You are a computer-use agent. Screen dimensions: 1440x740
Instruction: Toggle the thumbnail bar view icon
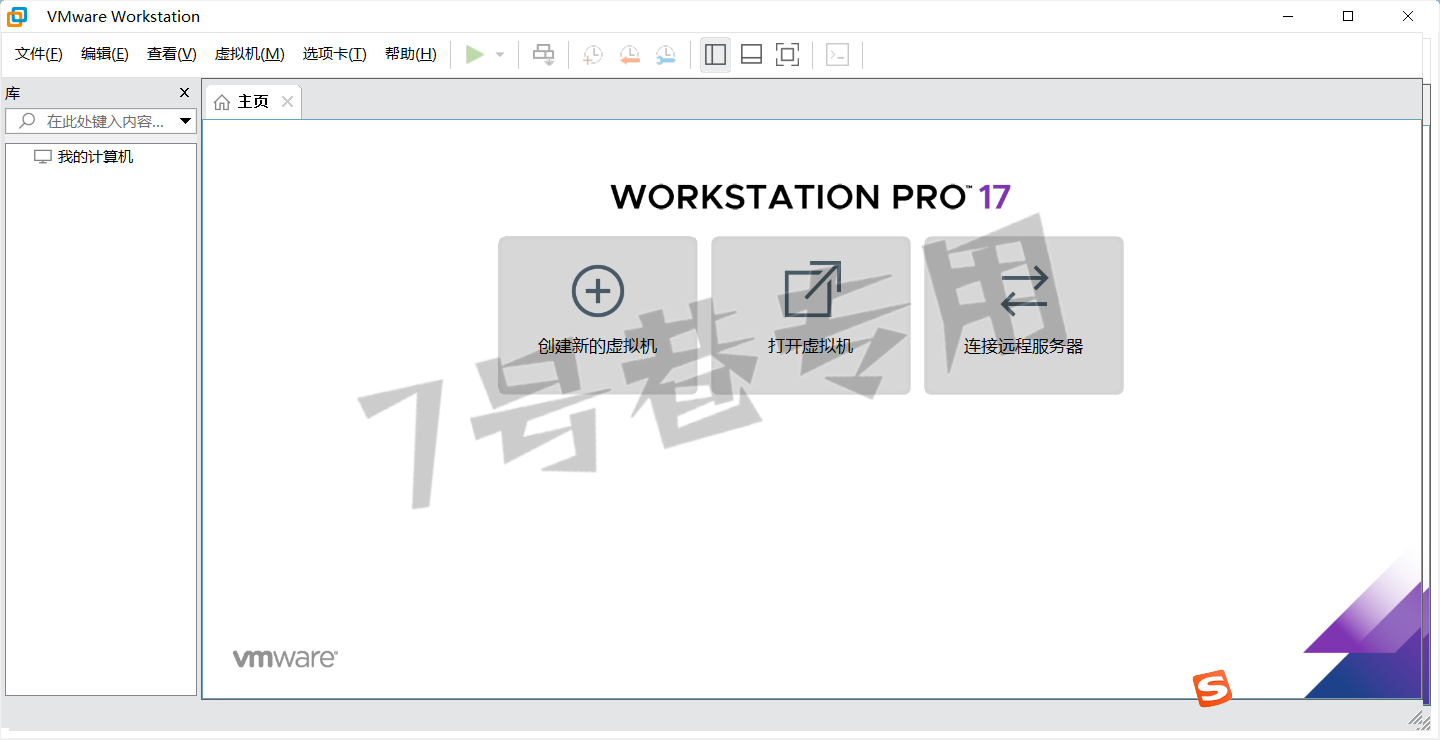[x=751, y=55]
